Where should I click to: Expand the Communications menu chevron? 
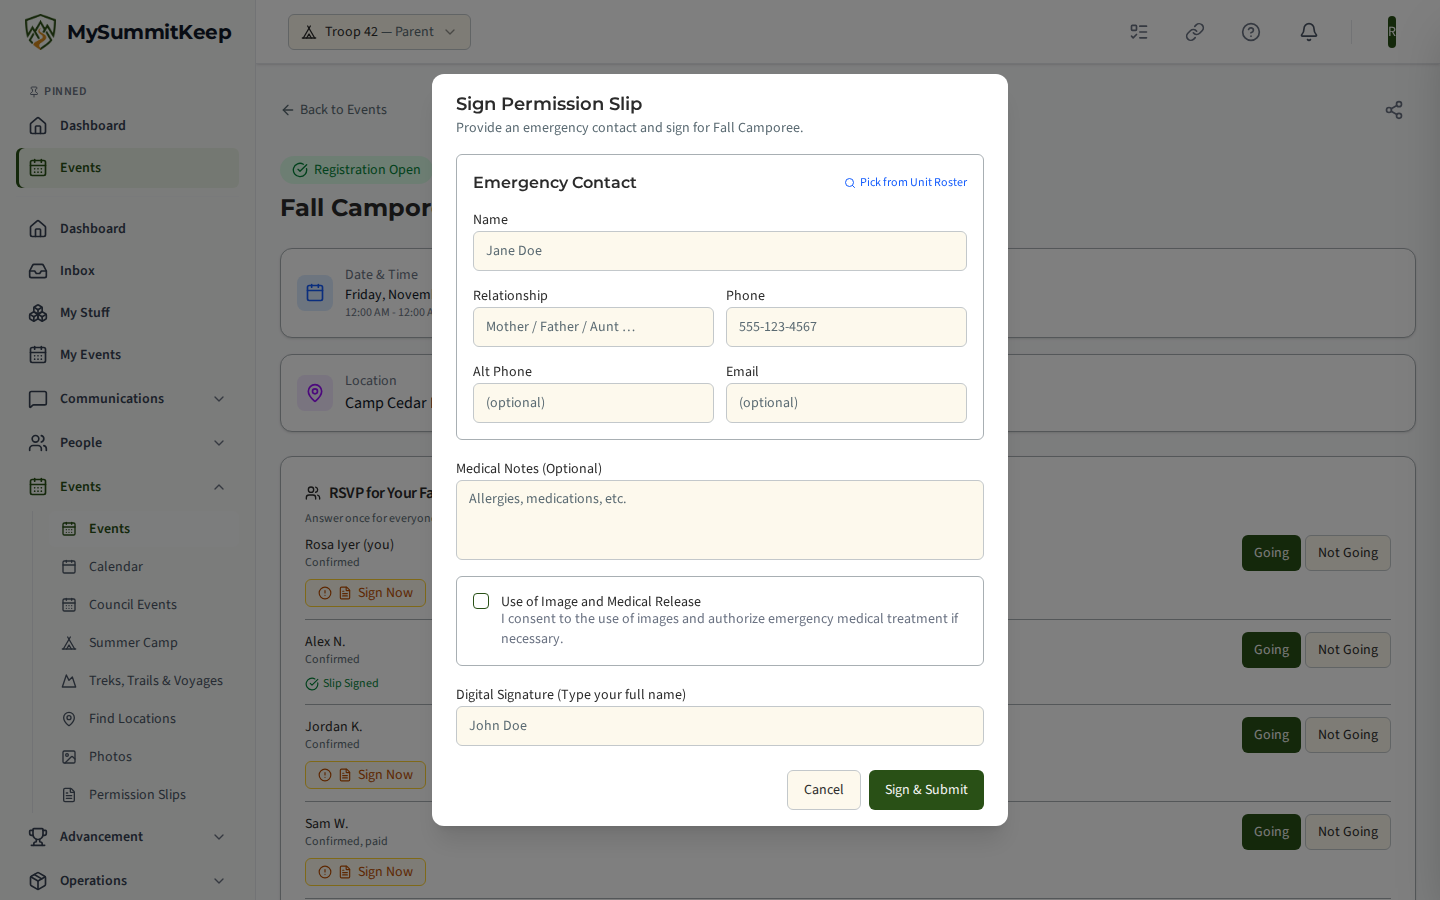click(x=219, y=399)
